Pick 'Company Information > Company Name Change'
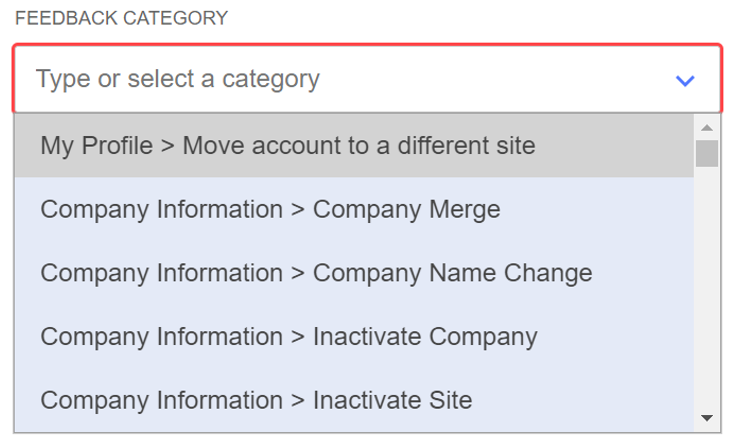 [316, 273]
